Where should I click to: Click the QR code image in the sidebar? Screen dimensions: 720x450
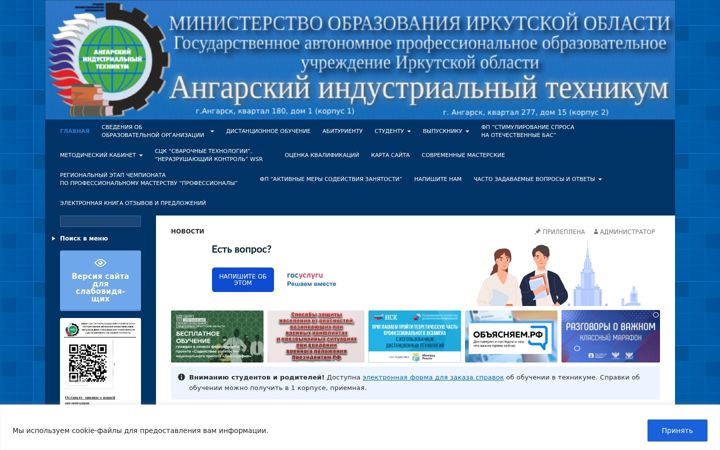[88, 363]
